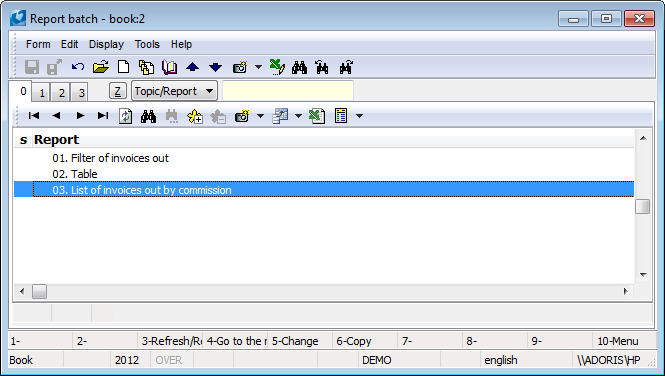Viewport: 665px width, 376px height.
Task: Open the dropdown beside the list camera icon
Action: [260, 116]
